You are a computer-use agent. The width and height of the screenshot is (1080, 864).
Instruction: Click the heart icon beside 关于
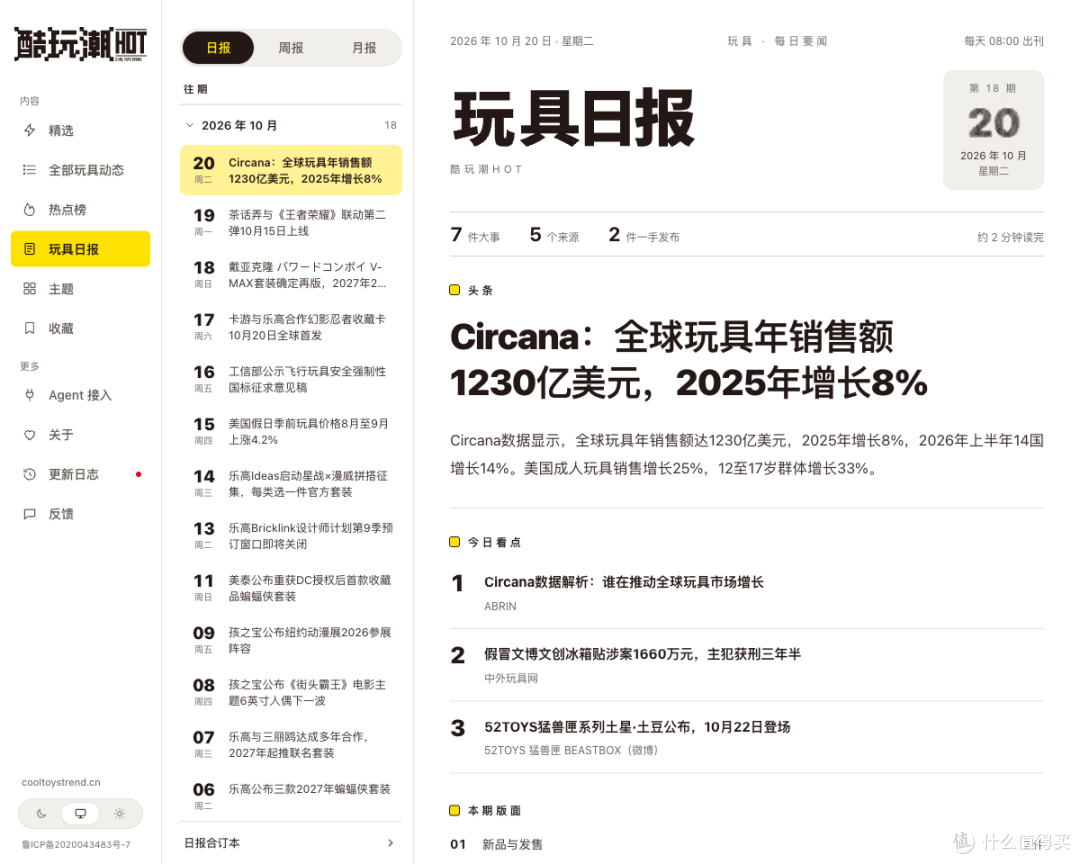30,435
